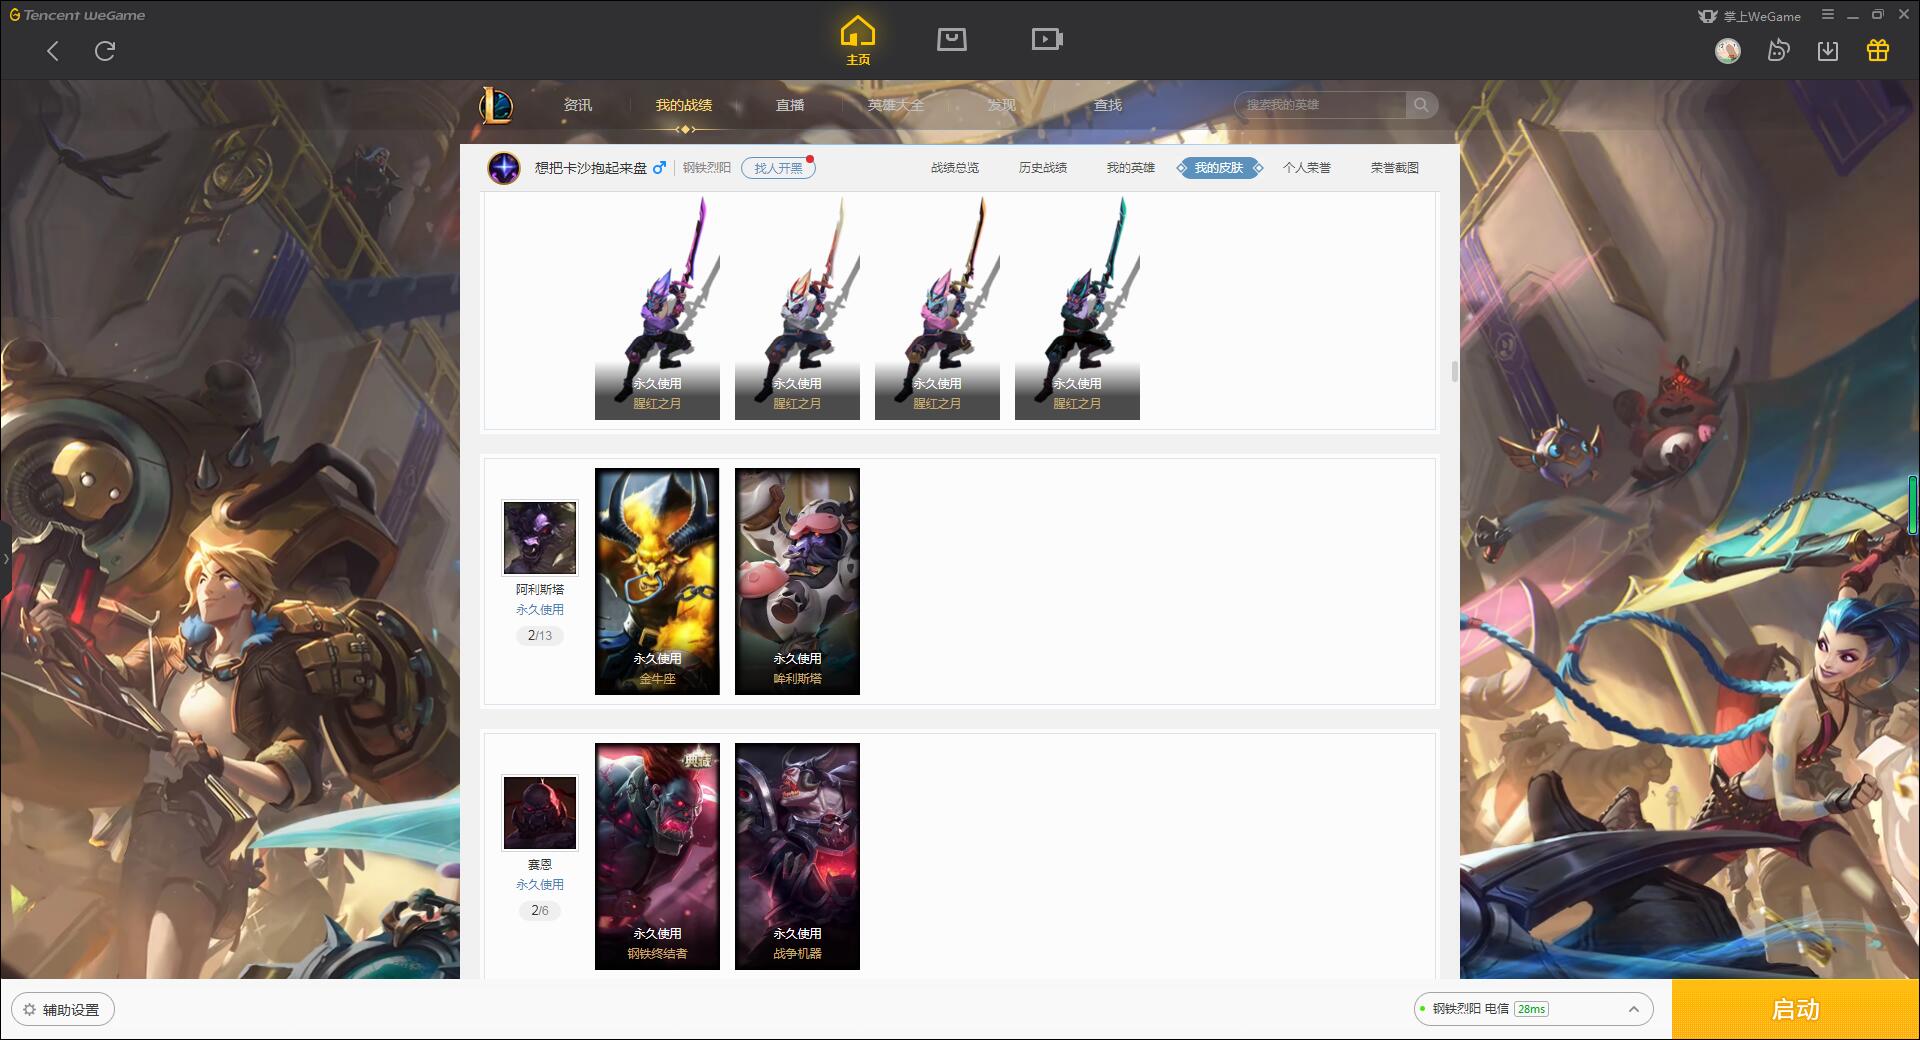Open the store bag icon in top bar

click(x=952, y=39)
